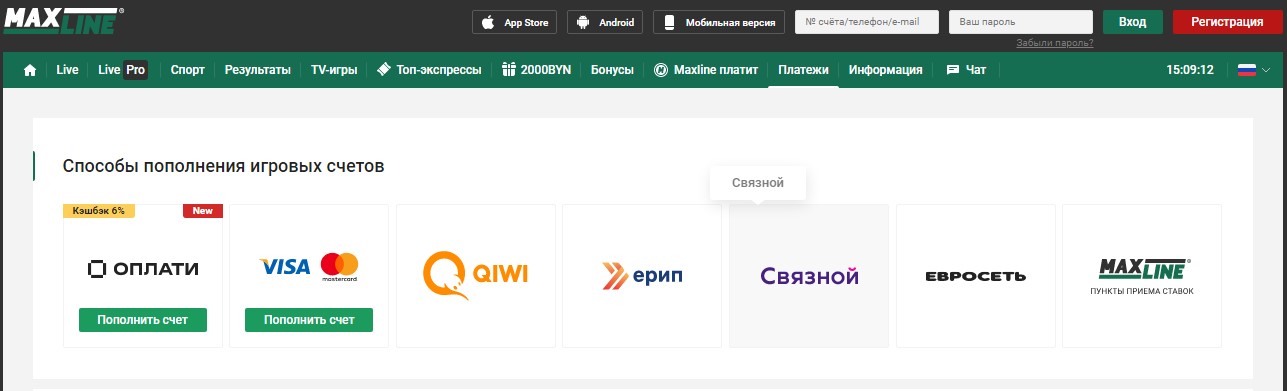
Task: Click the Maxline logo at top left
Action: pyautogui.click(x=63, y=20)
